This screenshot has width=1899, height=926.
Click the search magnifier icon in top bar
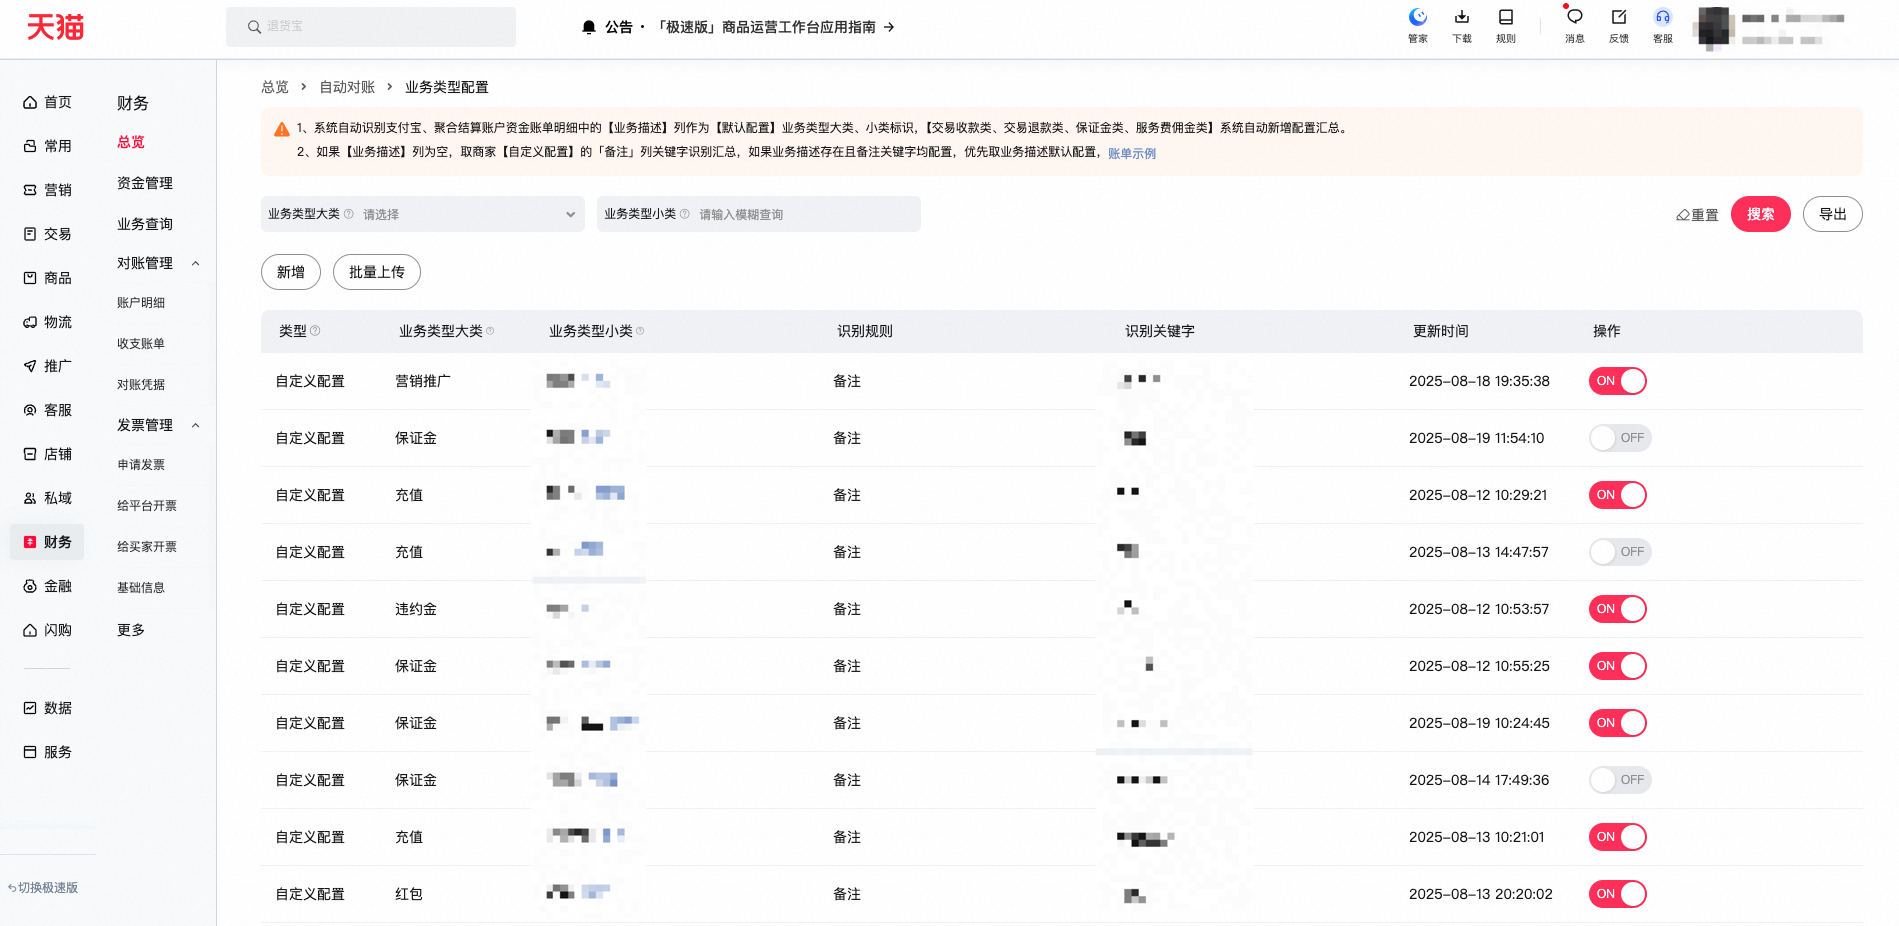click(254, 27)
